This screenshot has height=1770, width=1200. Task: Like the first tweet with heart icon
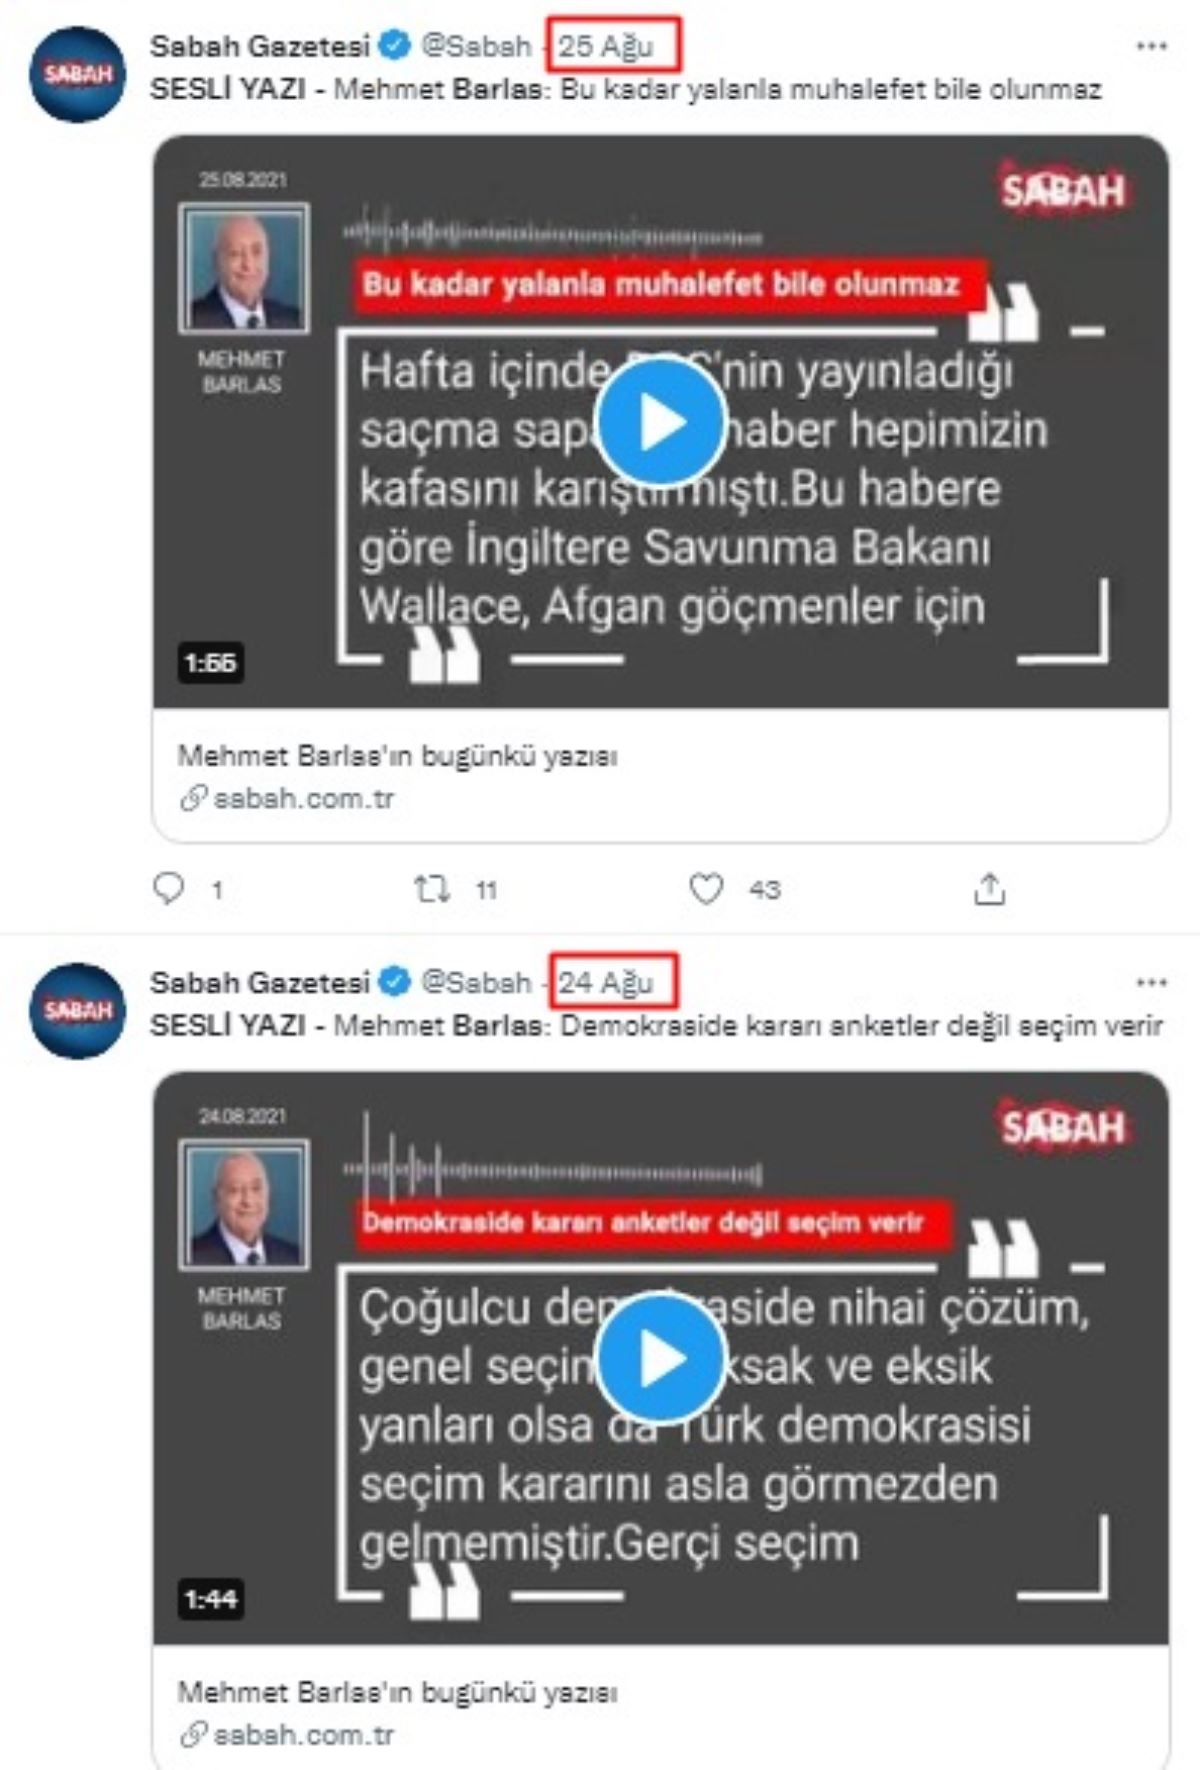(x=706, y=888)
